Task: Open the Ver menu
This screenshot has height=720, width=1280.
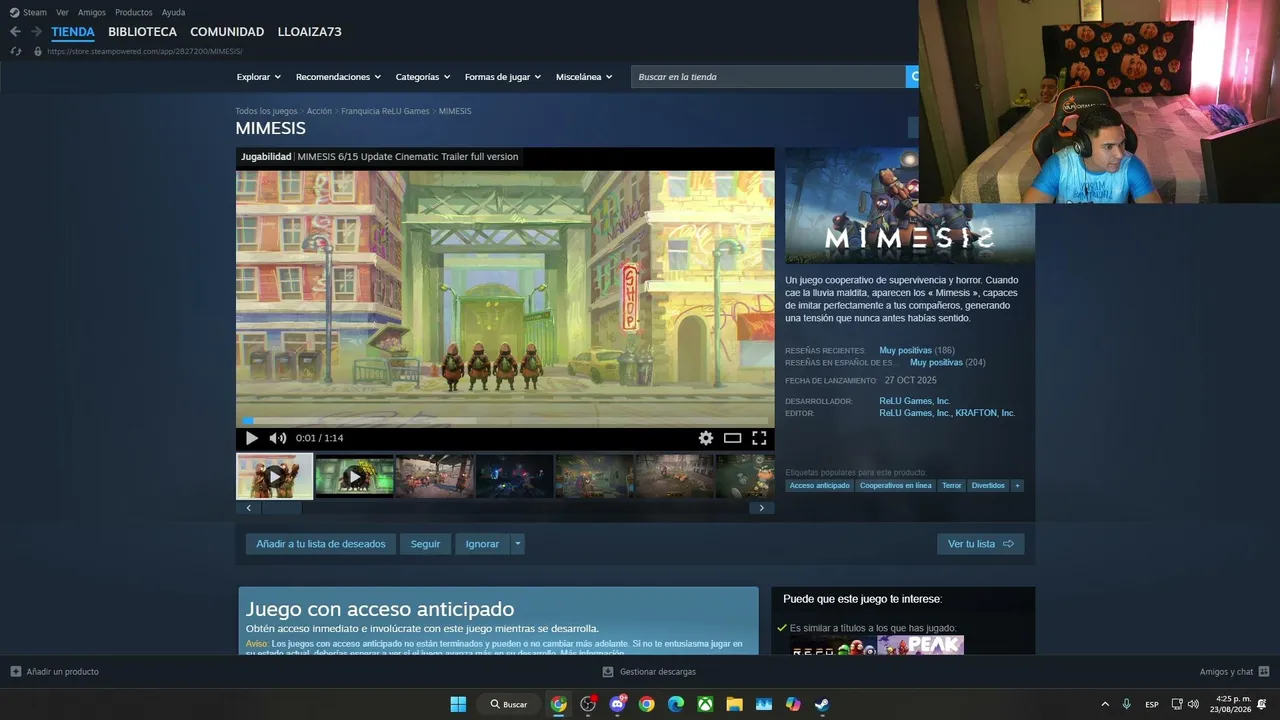Action: coord(62,12)
